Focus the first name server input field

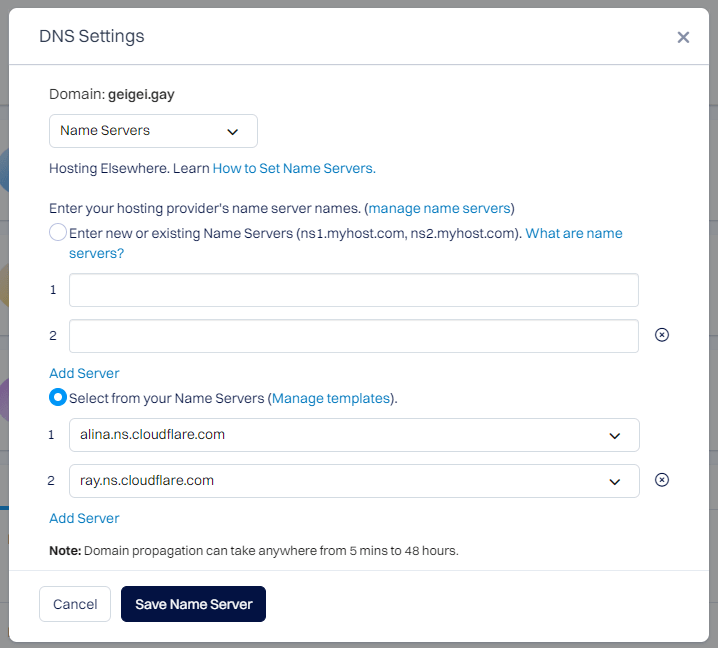[354, 290]
